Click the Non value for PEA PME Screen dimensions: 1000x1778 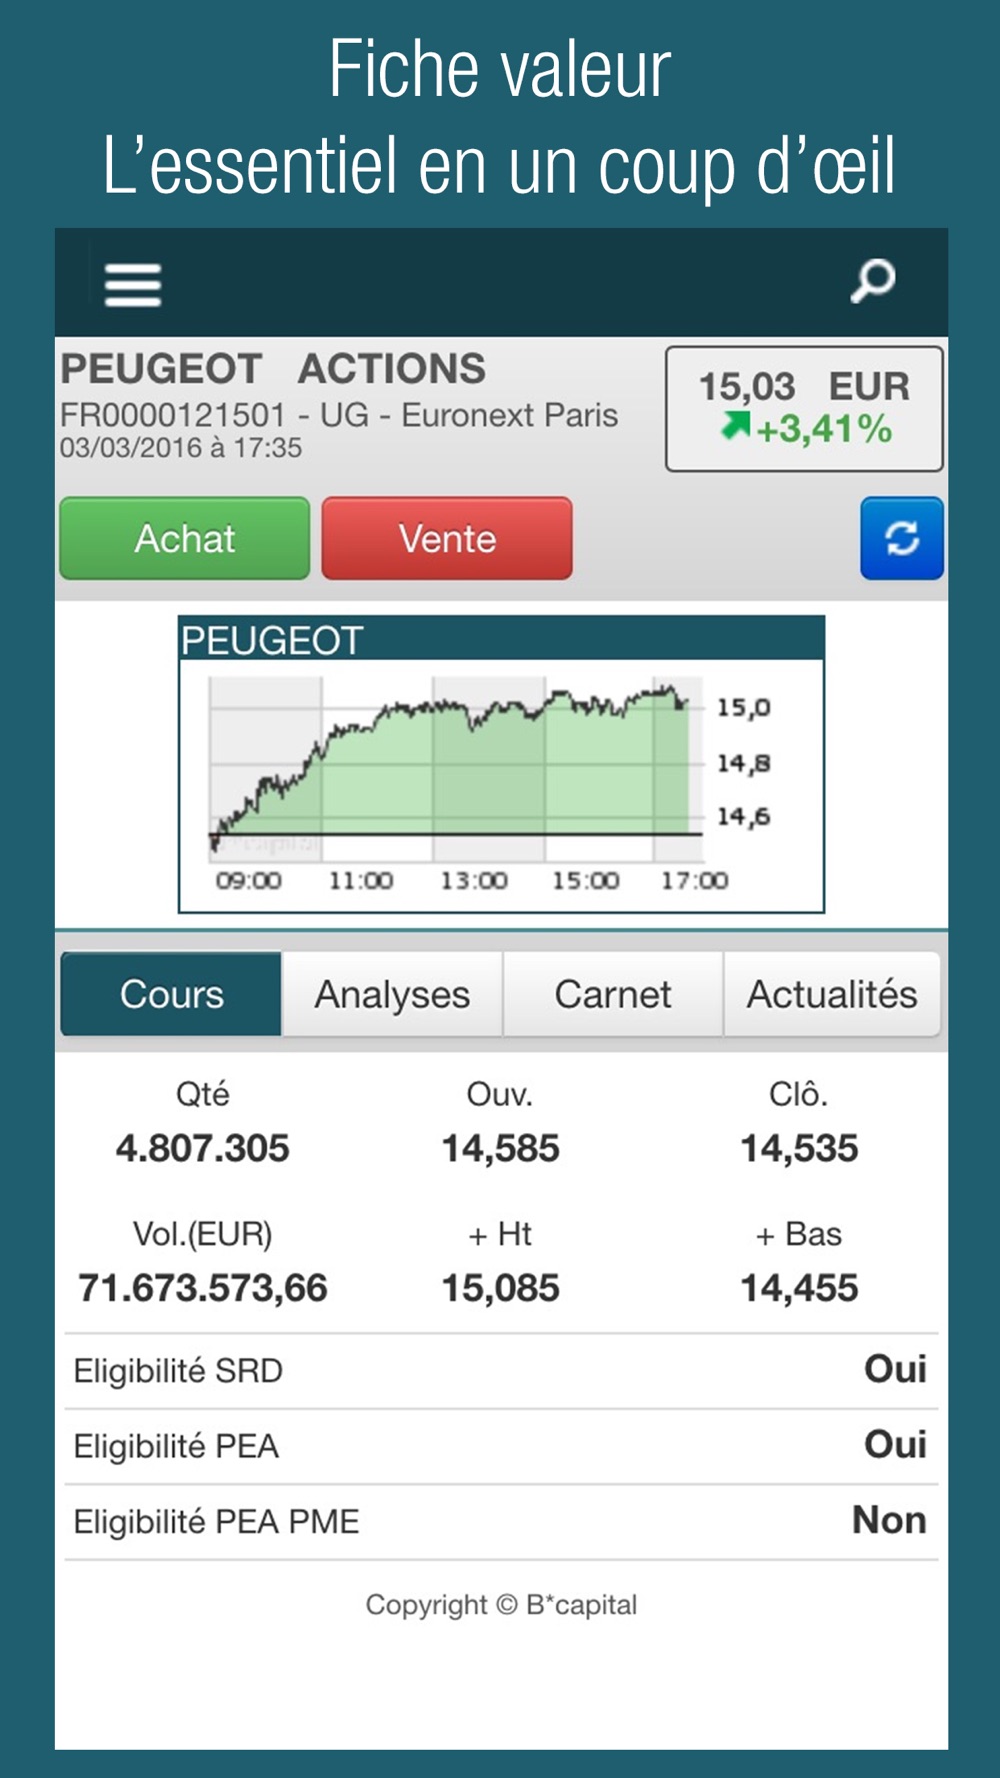tap(889, 1520)
